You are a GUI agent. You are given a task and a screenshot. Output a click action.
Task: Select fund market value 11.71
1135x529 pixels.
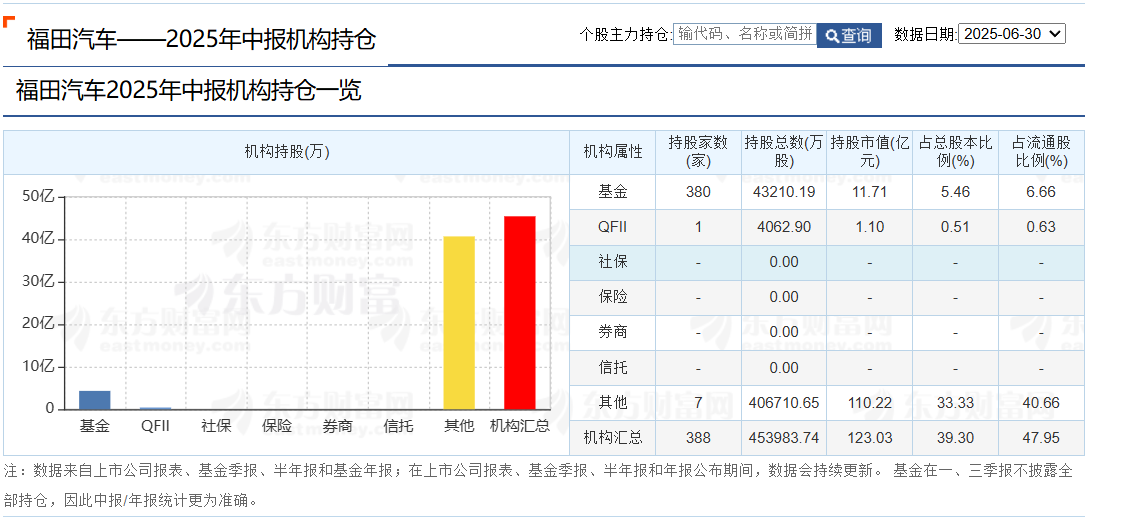(869, 192)
